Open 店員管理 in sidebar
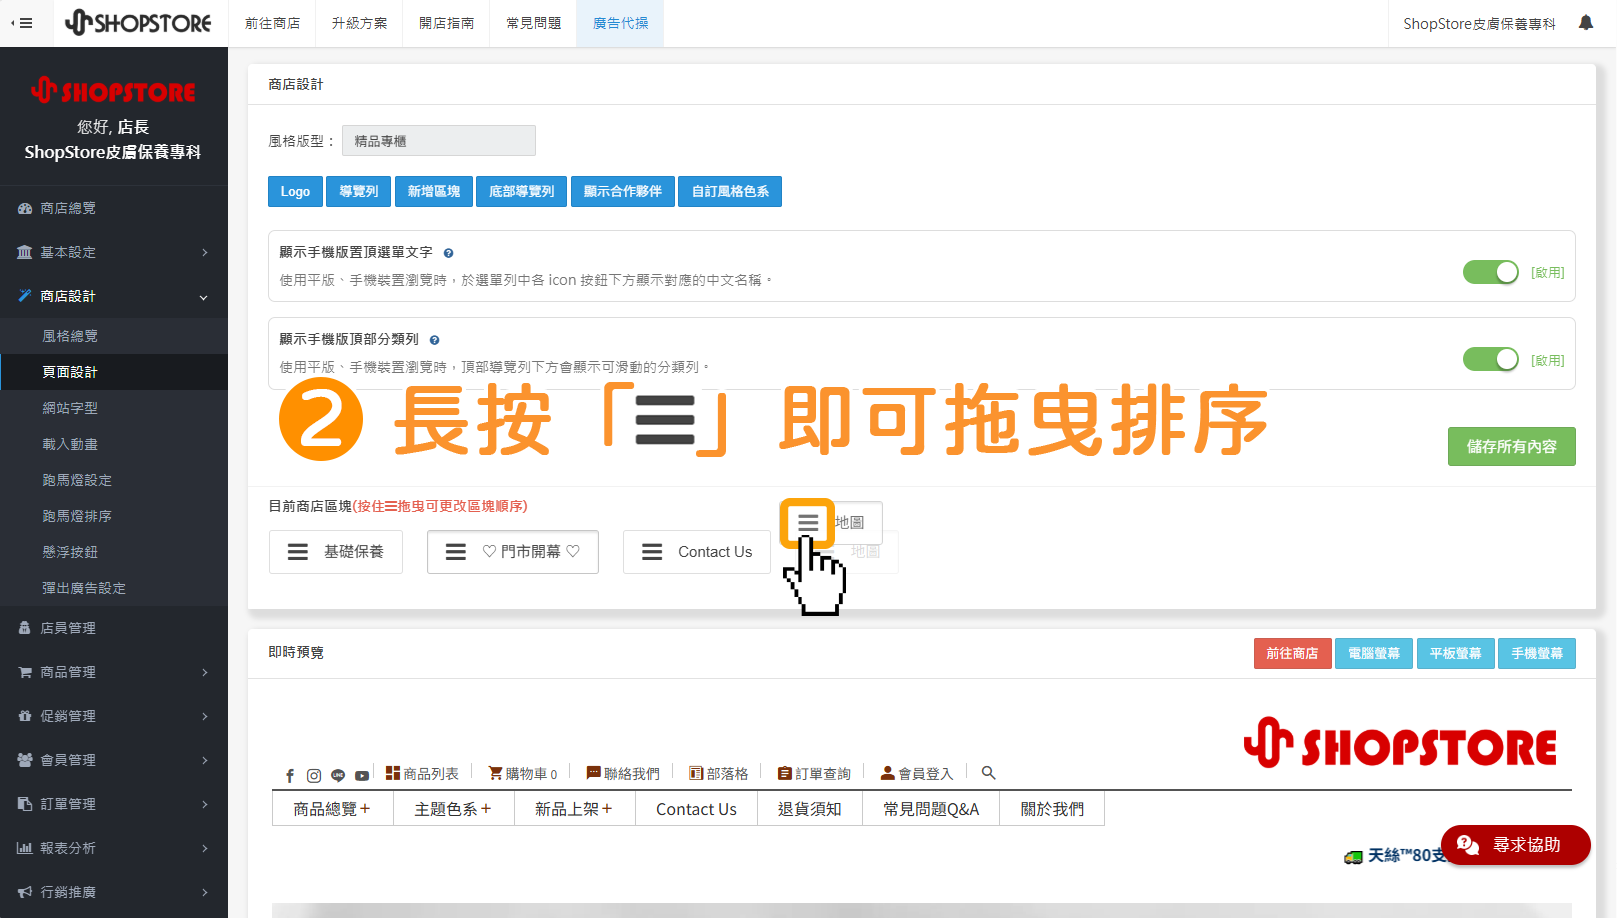1617x918 pixels. coord(114,628)
